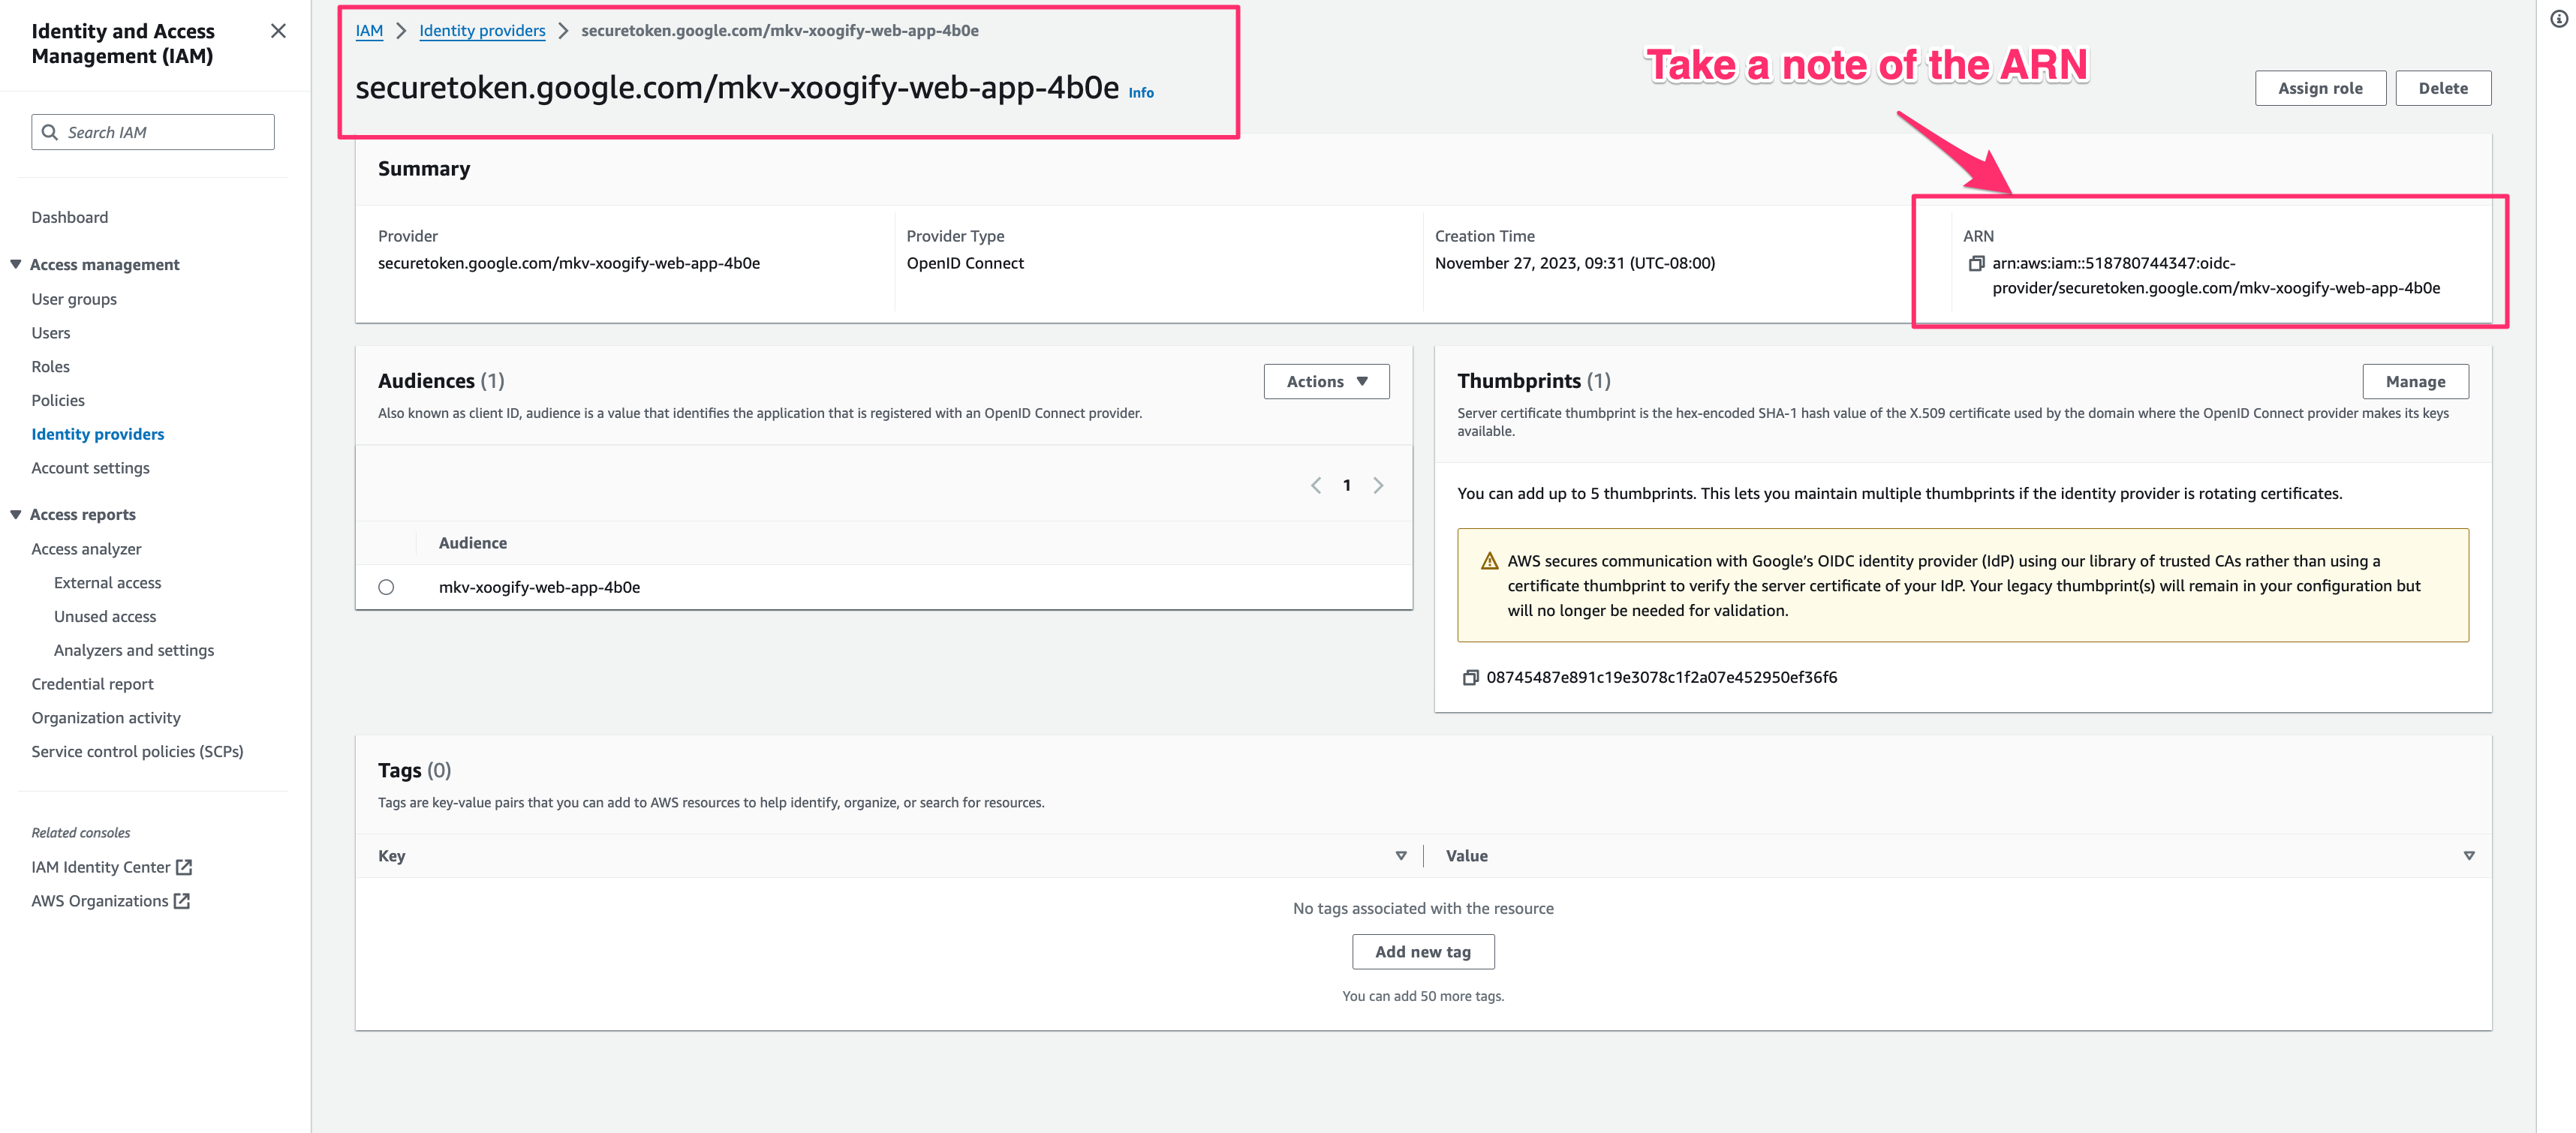Open Roles in the sidebar
Screen dimensions: 2576x1133
click(x=50, y=367)
